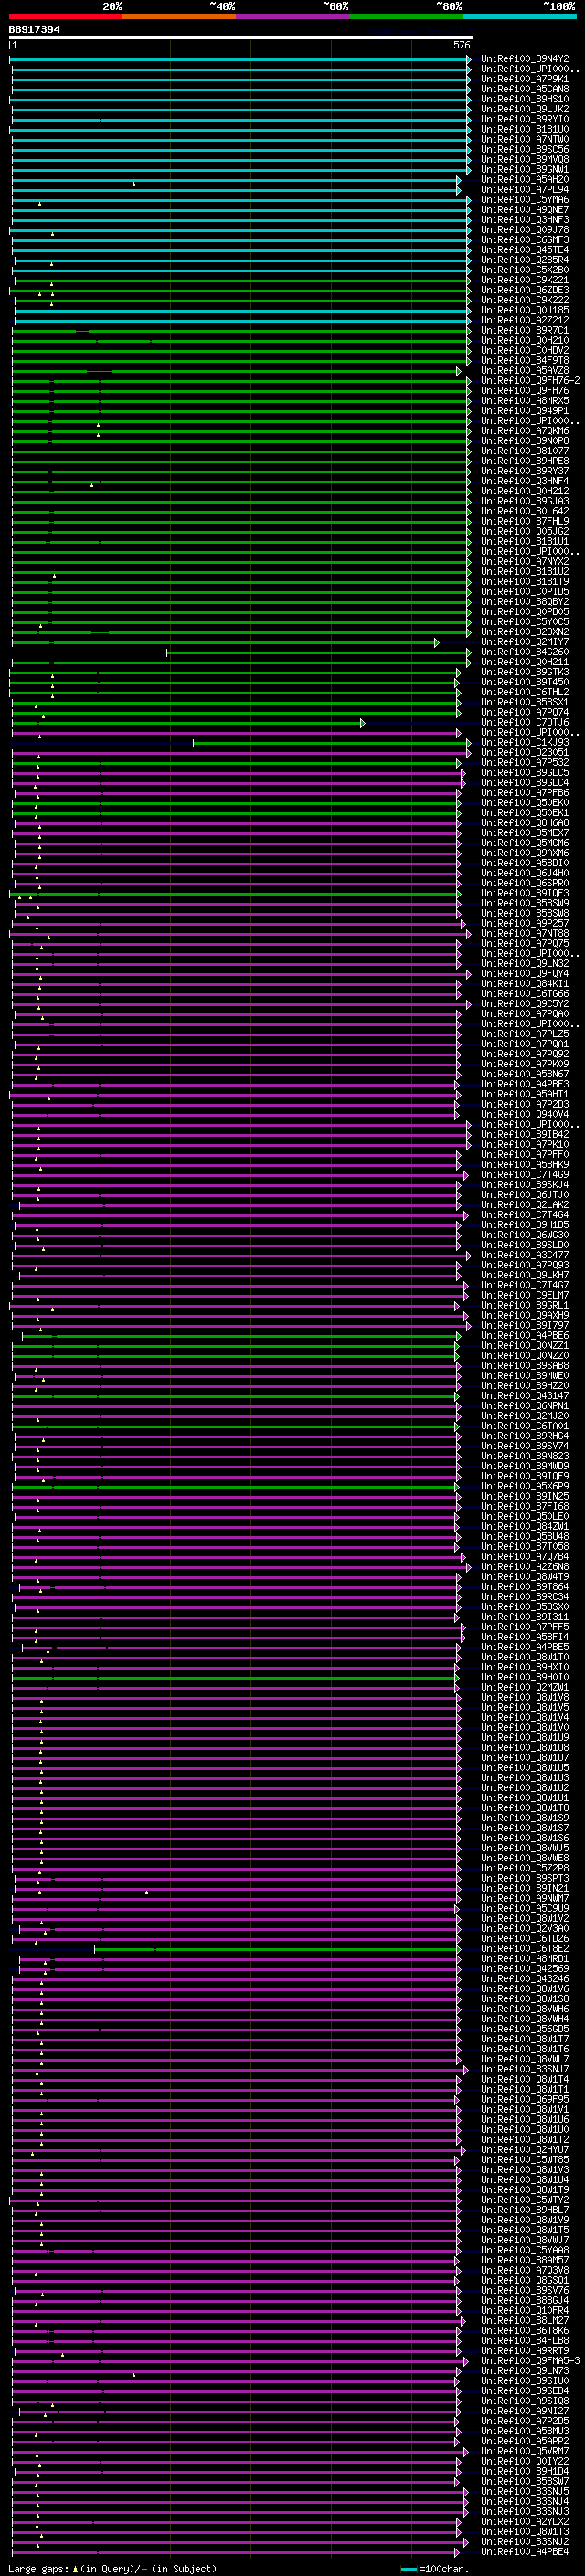The height and width of the screenshot is (2576, 585).
Task: Click the UniRef100_A7P532 hit label
Action: click(525, 763)
